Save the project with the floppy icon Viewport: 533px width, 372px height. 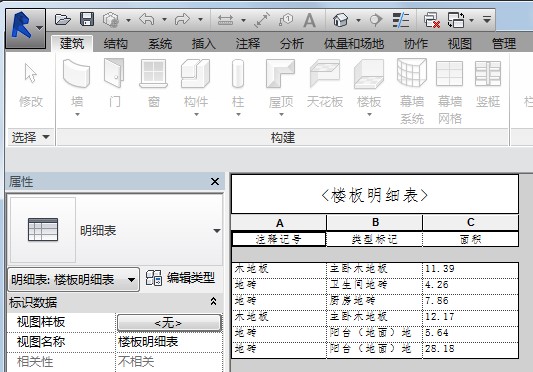tap(87, 19)
